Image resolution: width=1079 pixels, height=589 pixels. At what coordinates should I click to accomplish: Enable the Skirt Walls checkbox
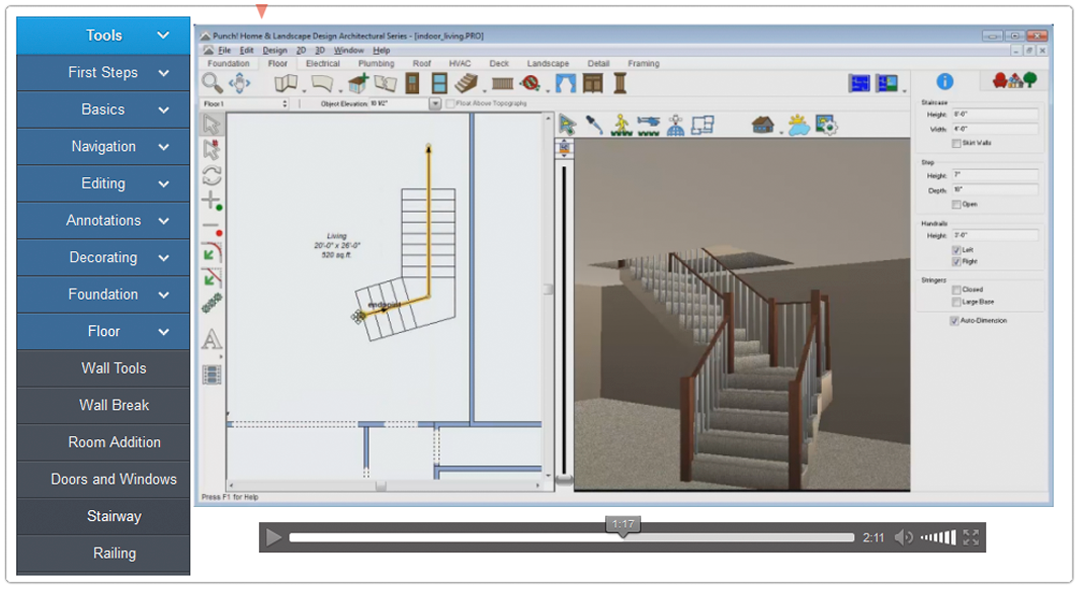[957, 143]
